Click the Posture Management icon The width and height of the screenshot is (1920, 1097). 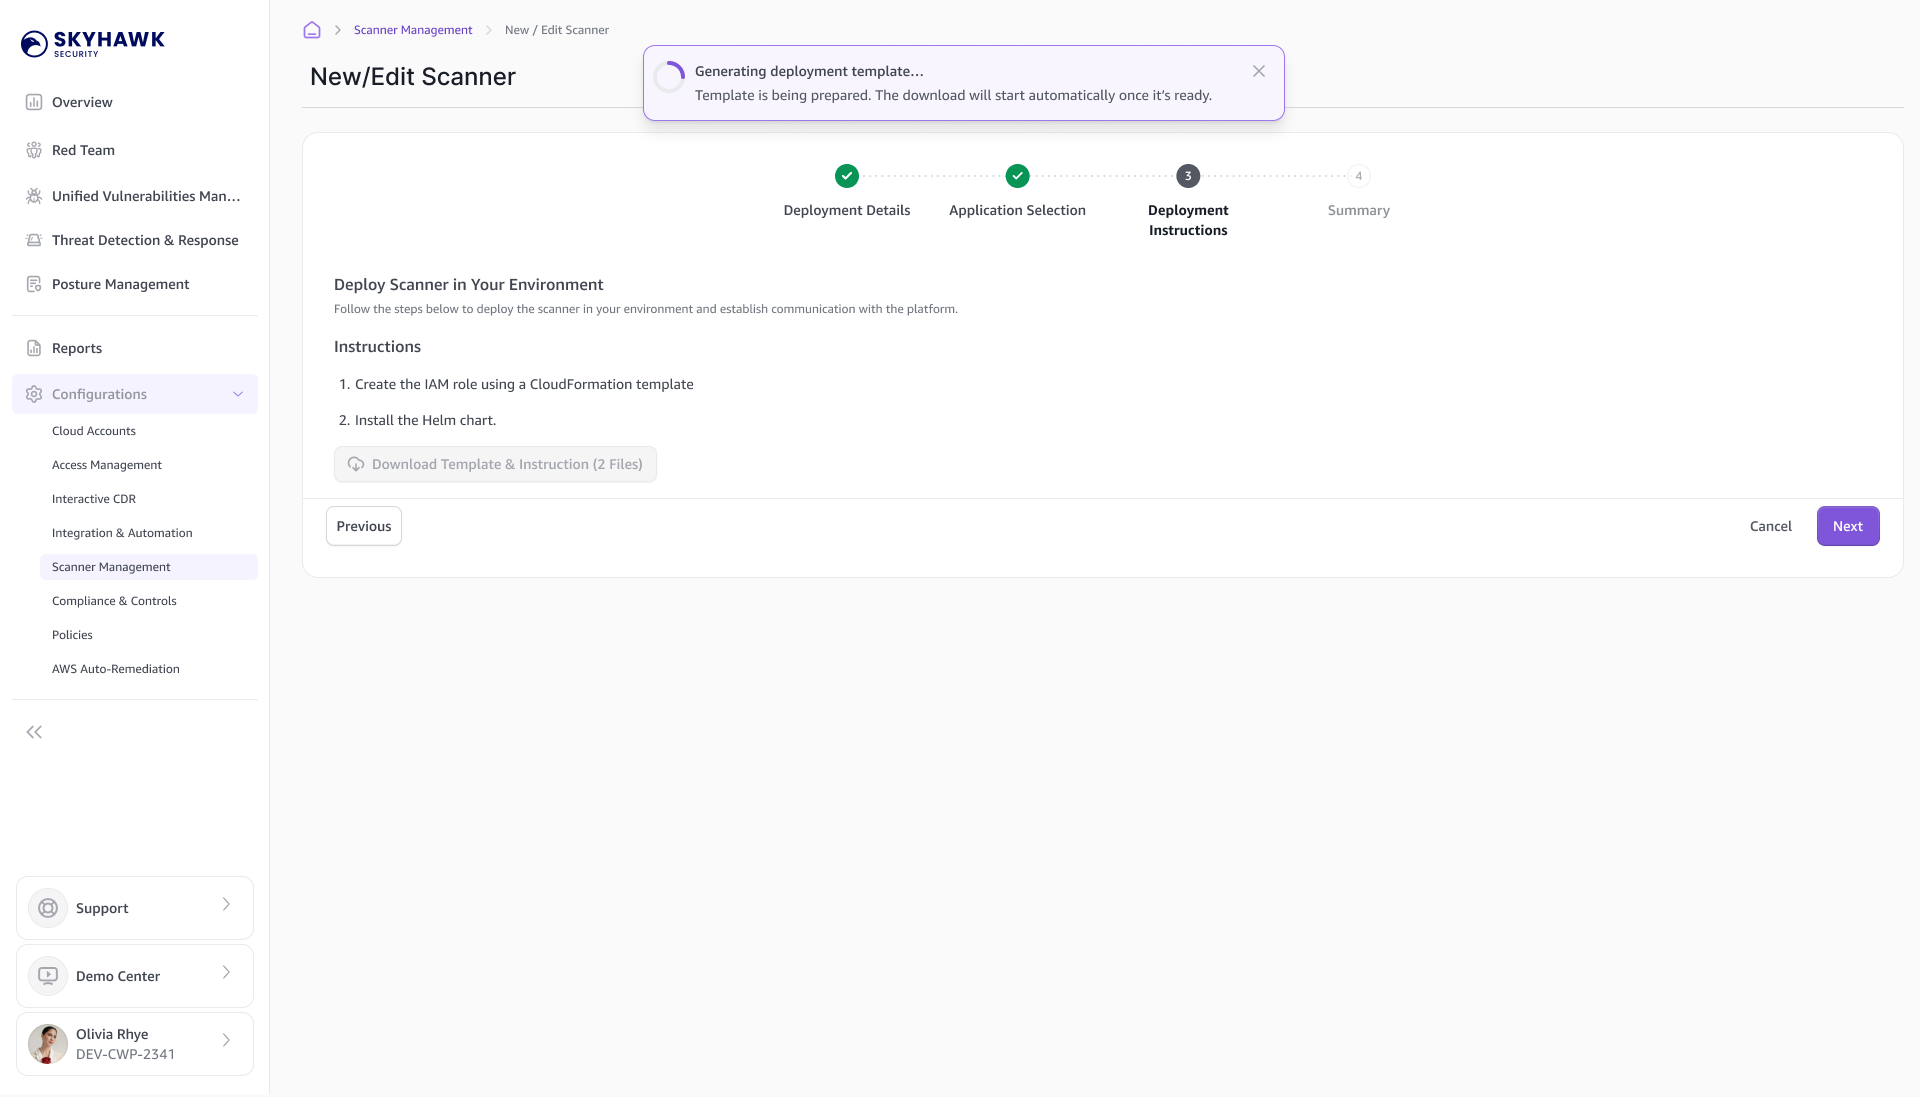pyautogui.click(x=34, y=284)
